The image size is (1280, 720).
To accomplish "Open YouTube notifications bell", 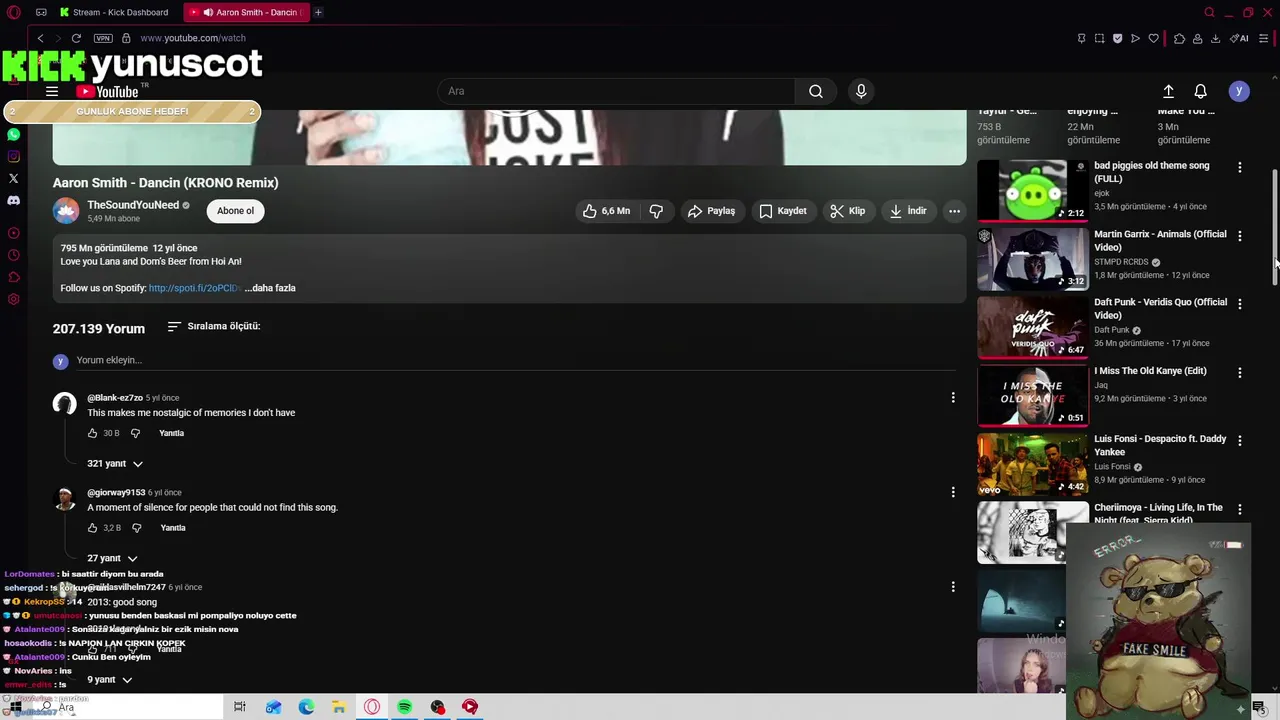I will 1201,91.
